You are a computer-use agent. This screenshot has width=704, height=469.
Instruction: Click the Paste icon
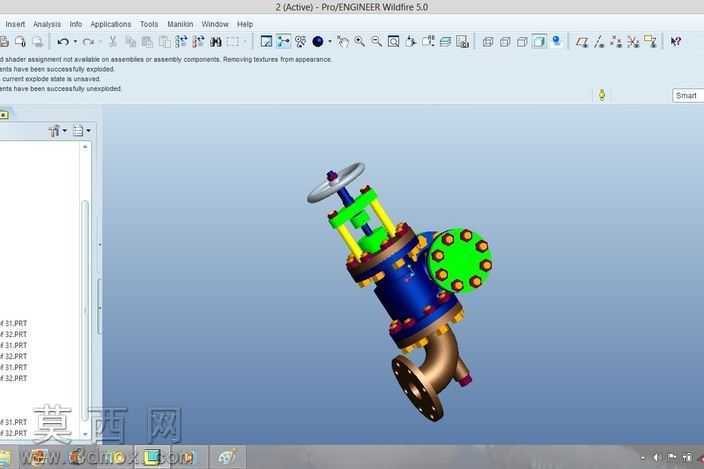pyautogui.click(x=147, y=42)
